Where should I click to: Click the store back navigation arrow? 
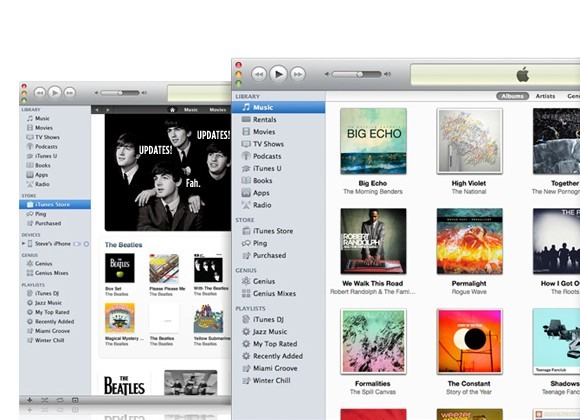coord(97,110)
